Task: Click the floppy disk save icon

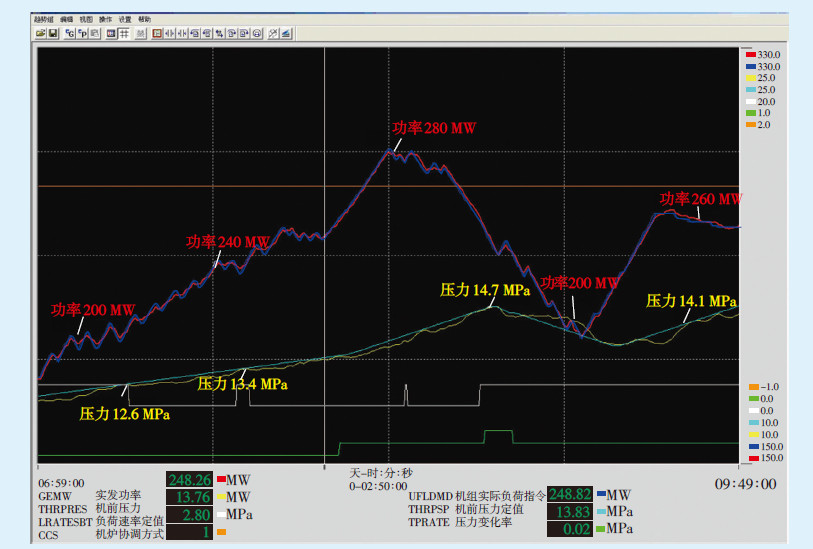Action: pyautogui.click(x=53, y=33)
